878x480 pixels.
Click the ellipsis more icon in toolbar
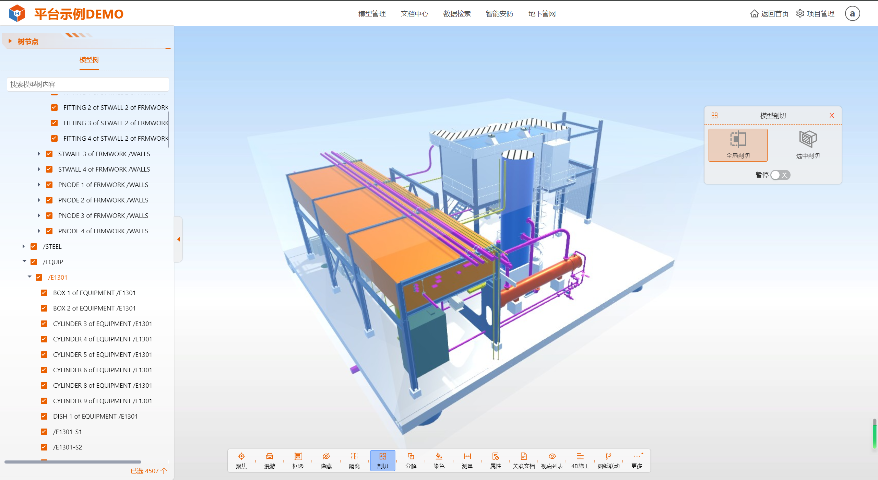click(637, 459)
